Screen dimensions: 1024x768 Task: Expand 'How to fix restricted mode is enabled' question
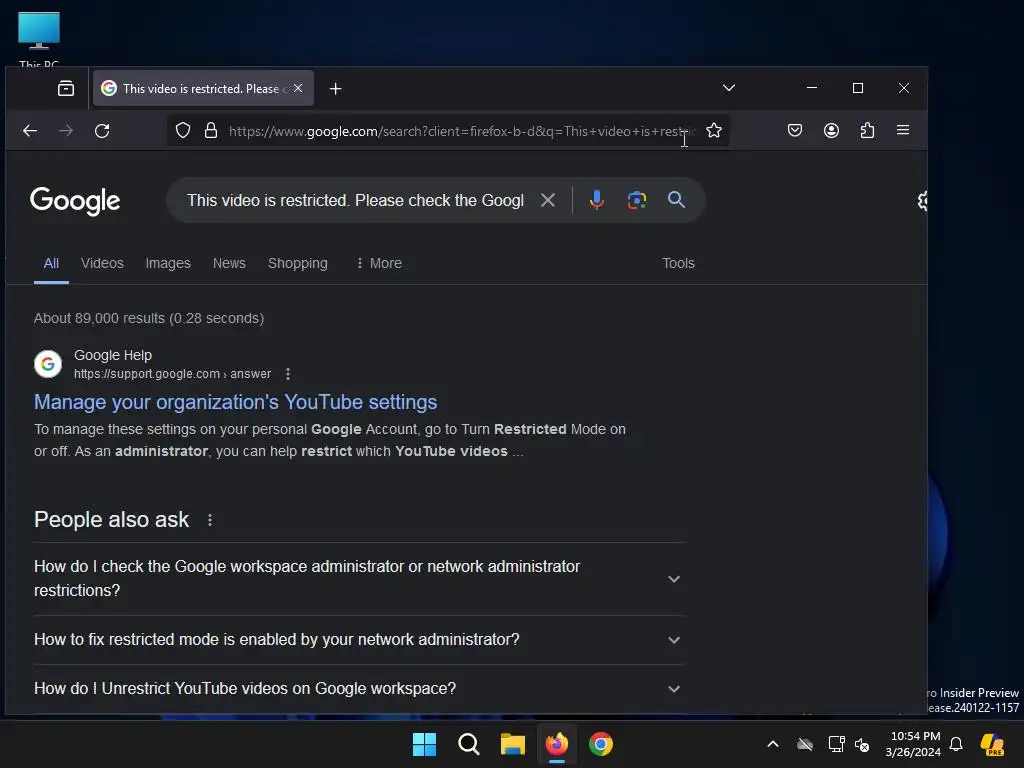[x=359, y=640]
